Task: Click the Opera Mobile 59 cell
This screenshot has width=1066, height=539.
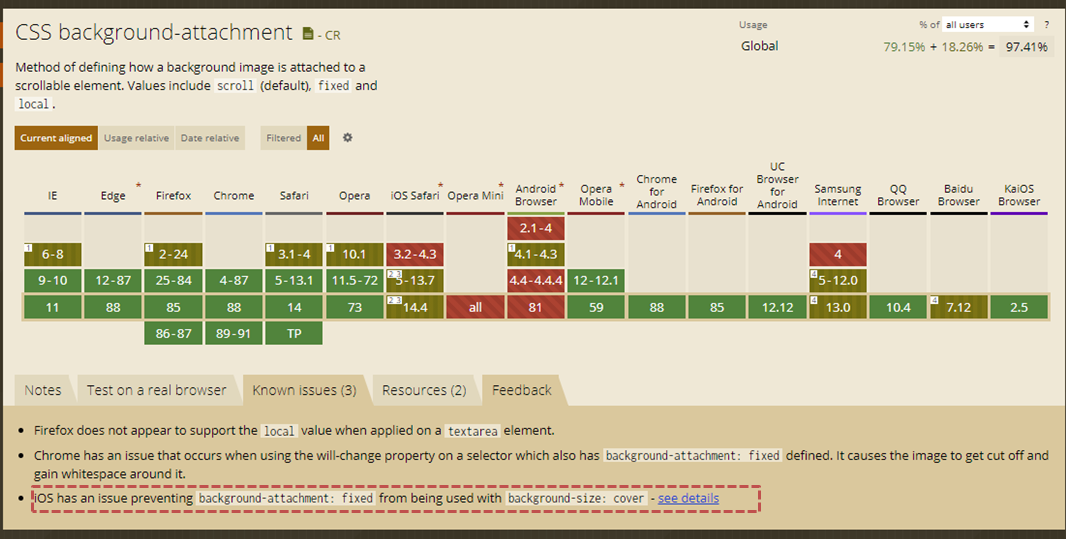Action: point(596,307)
